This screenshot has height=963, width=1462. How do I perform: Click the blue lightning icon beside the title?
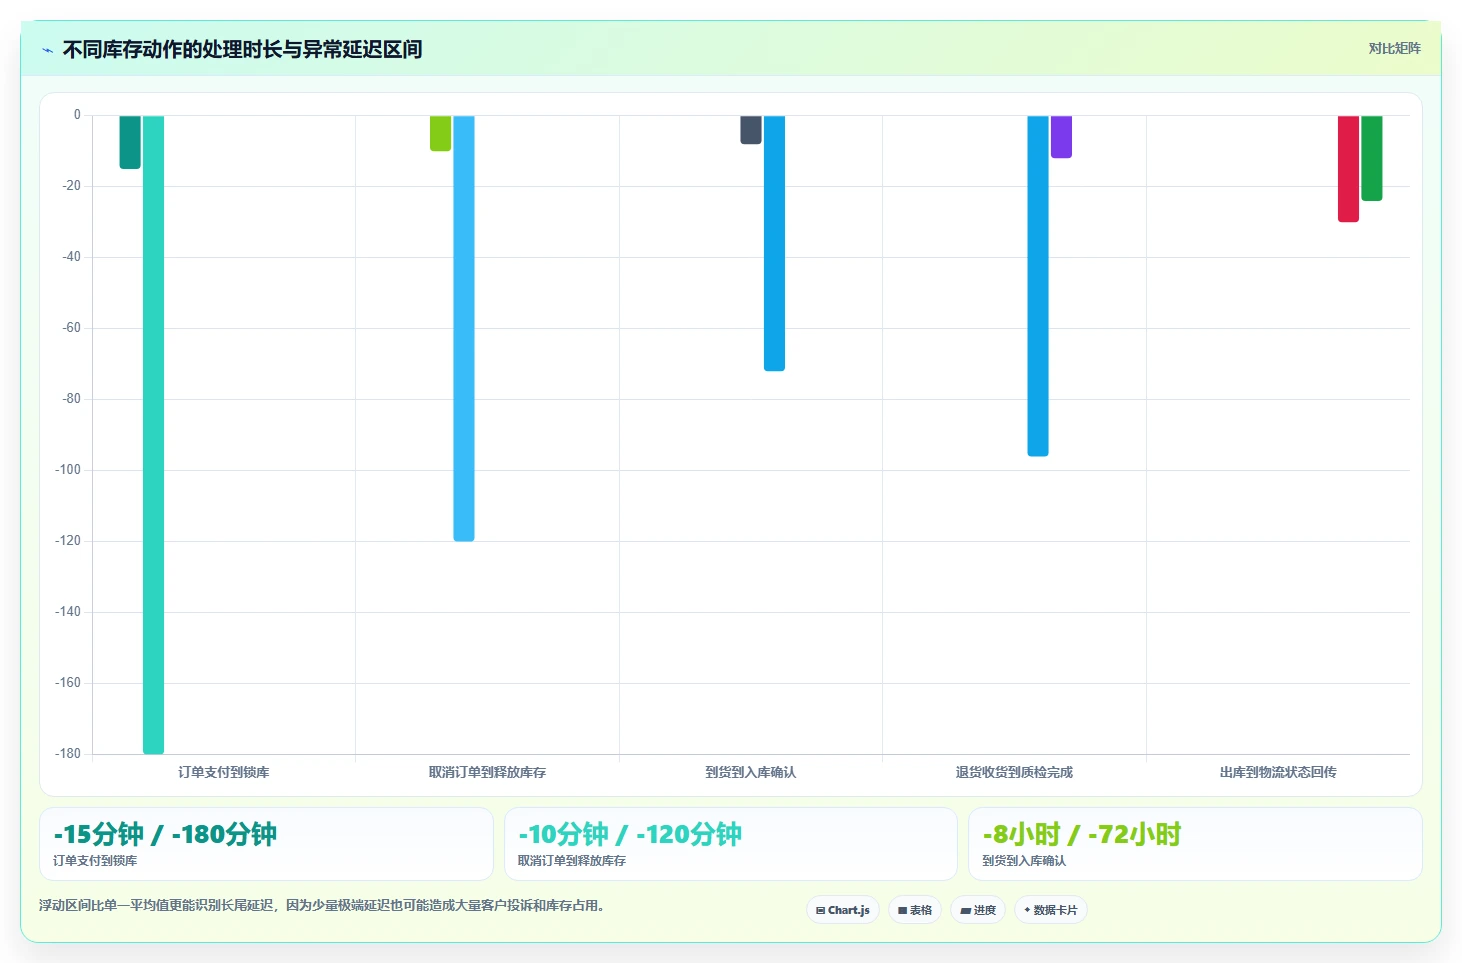coord(47,50)
